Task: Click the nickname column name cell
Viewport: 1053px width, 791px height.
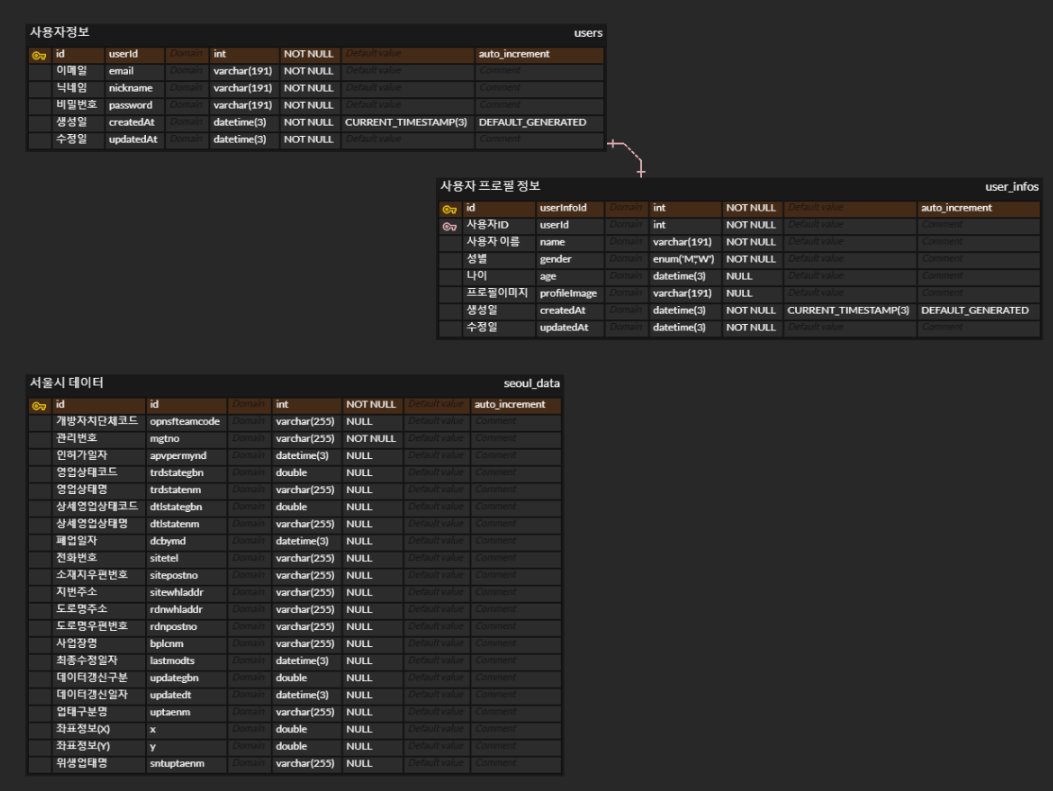Action: click(x=134, y=88)
